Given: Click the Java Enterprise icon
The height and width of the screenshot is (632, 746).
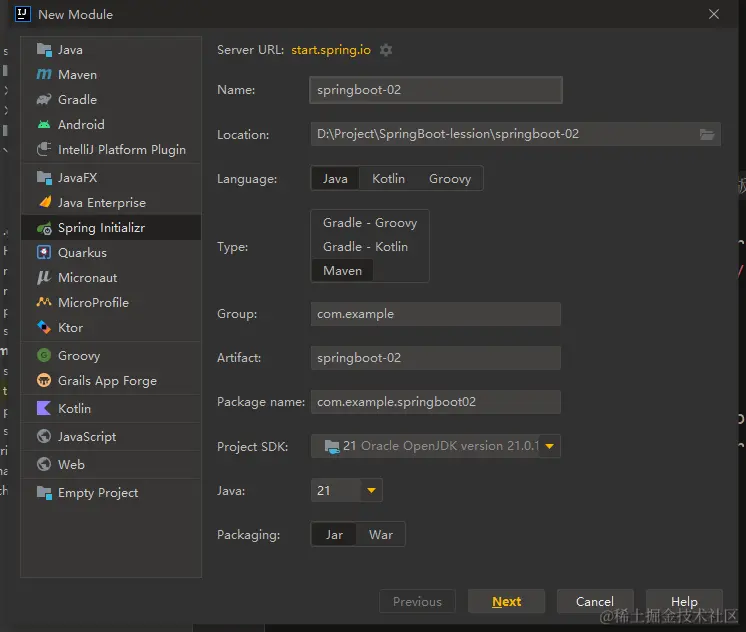Looking at the screenshot, I should (x=44, y=202).
